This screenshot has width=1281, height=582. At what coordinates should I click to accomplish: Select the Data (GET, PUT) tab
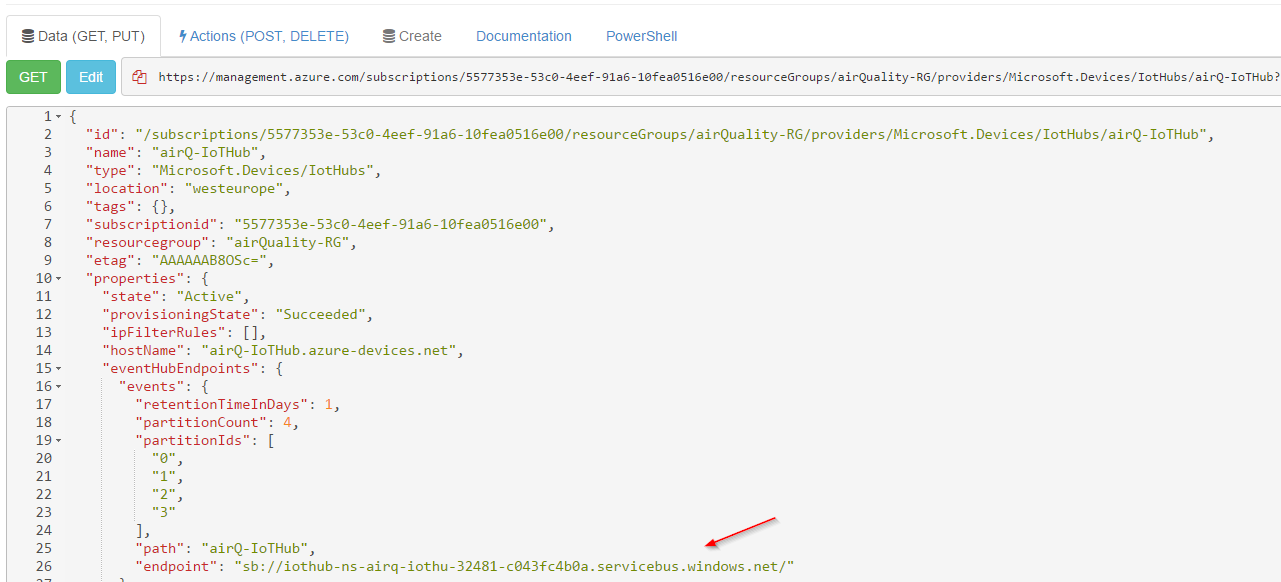coord(83,36)
